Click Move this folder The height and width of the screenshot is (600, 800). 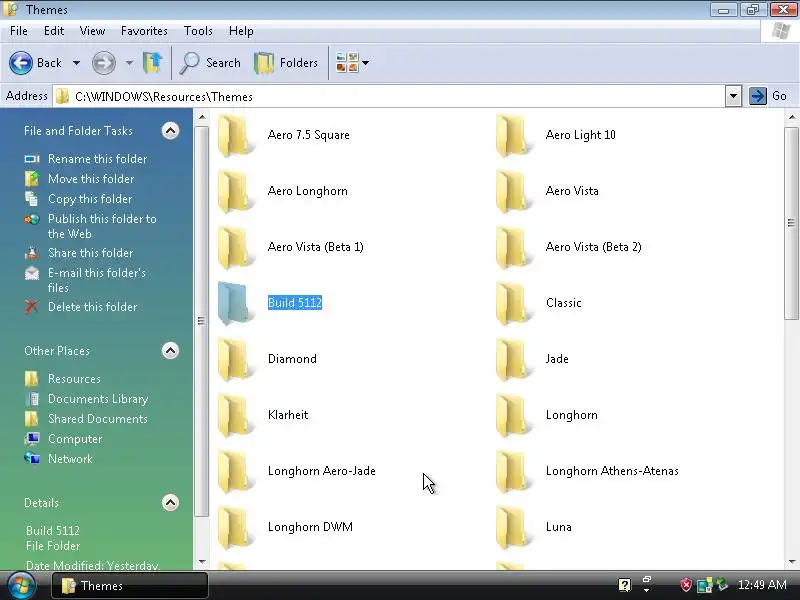click(91, 179)
